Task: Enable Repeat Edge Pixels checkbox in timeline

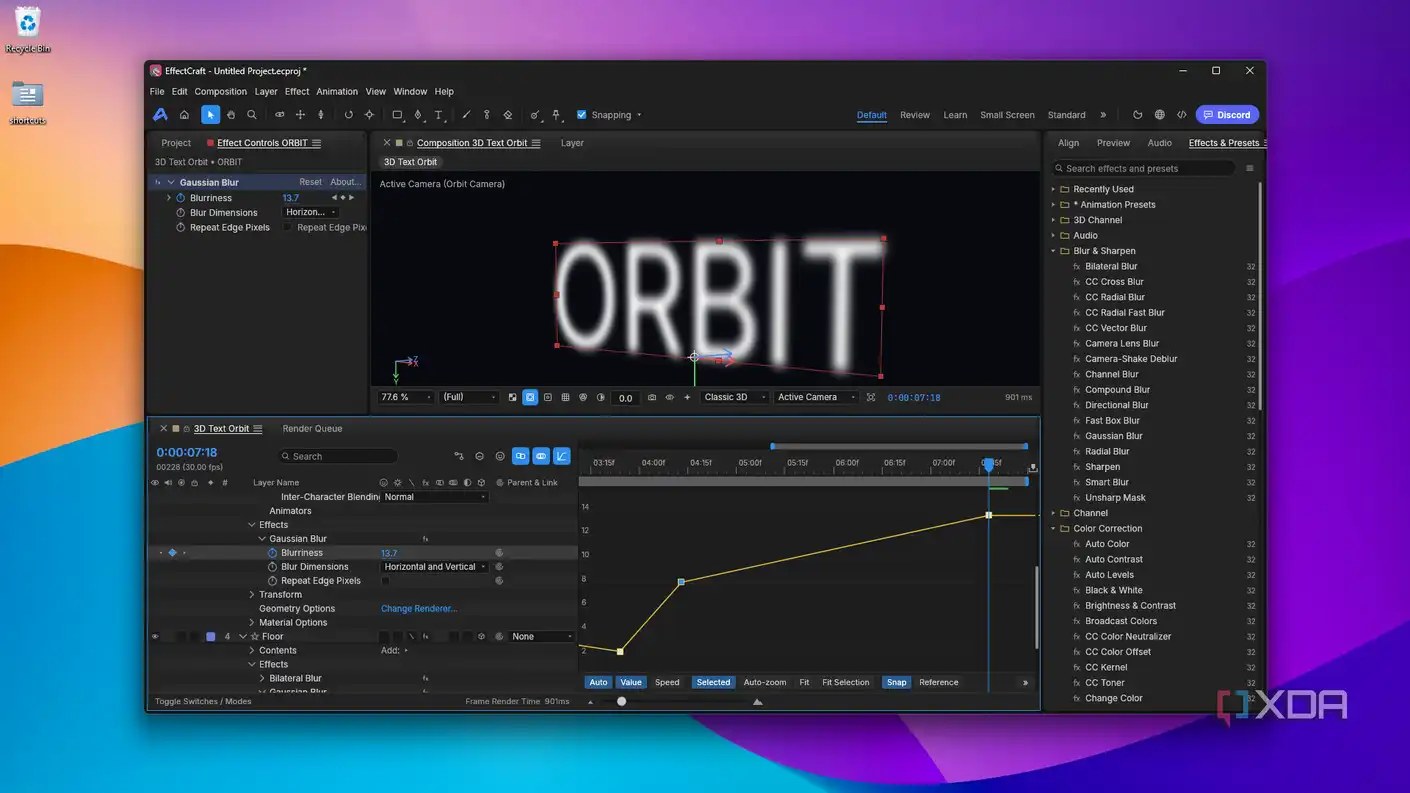Action: coord(386,581)
